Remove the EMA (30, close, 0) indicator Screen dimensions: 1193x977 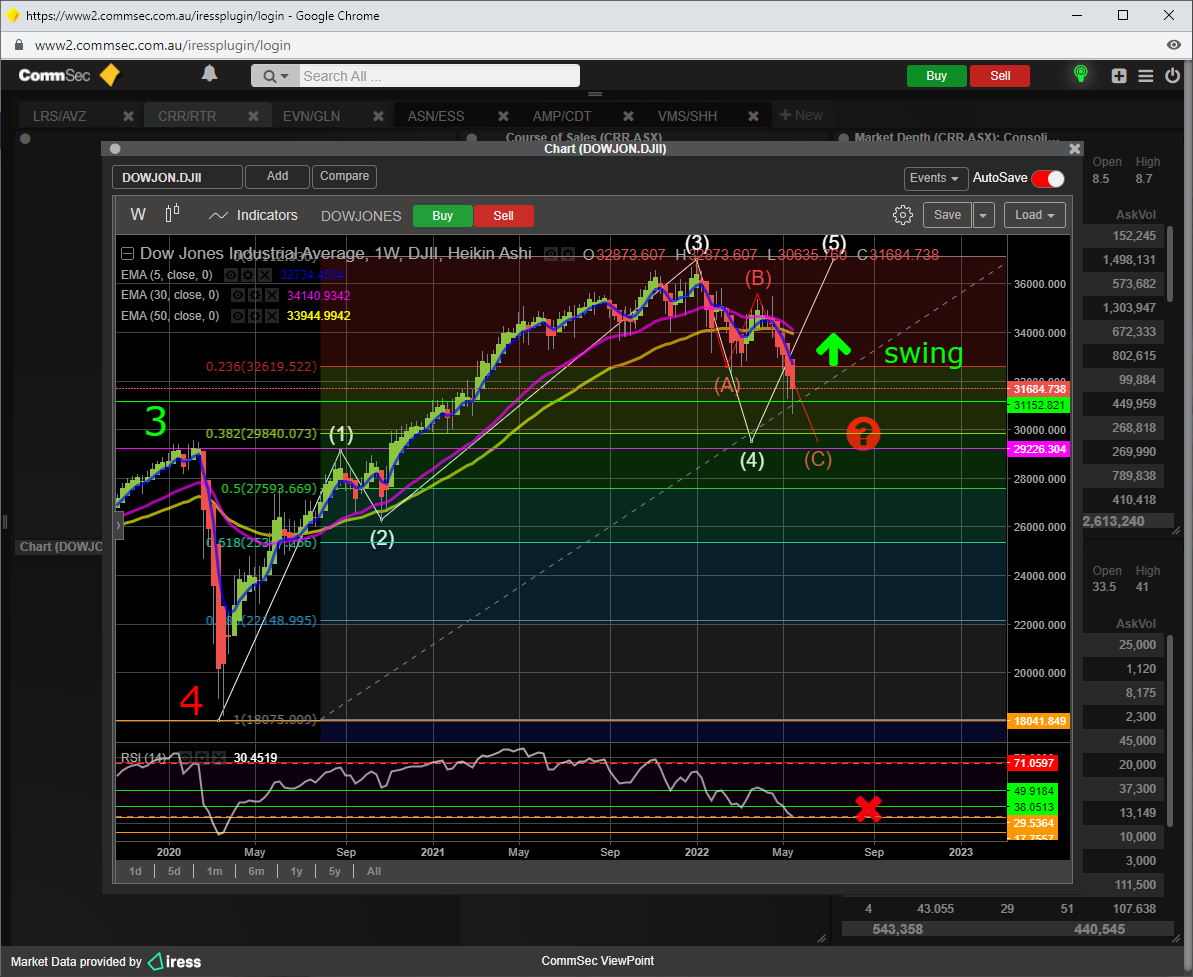coord(272,295)
